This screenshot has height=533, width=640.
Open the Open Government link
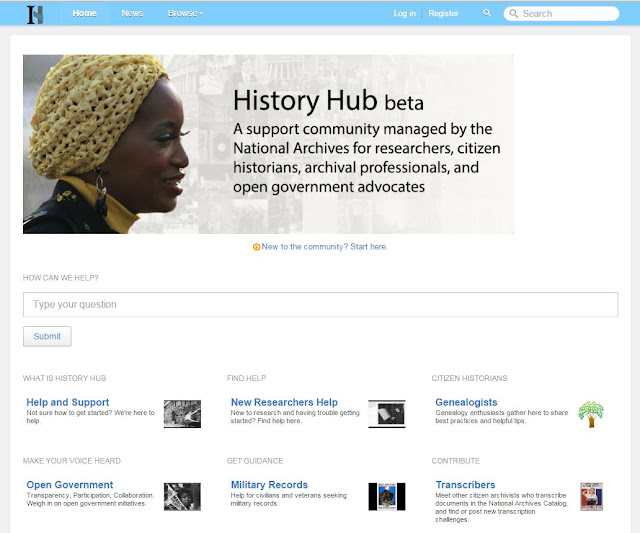tap(70, 485)
